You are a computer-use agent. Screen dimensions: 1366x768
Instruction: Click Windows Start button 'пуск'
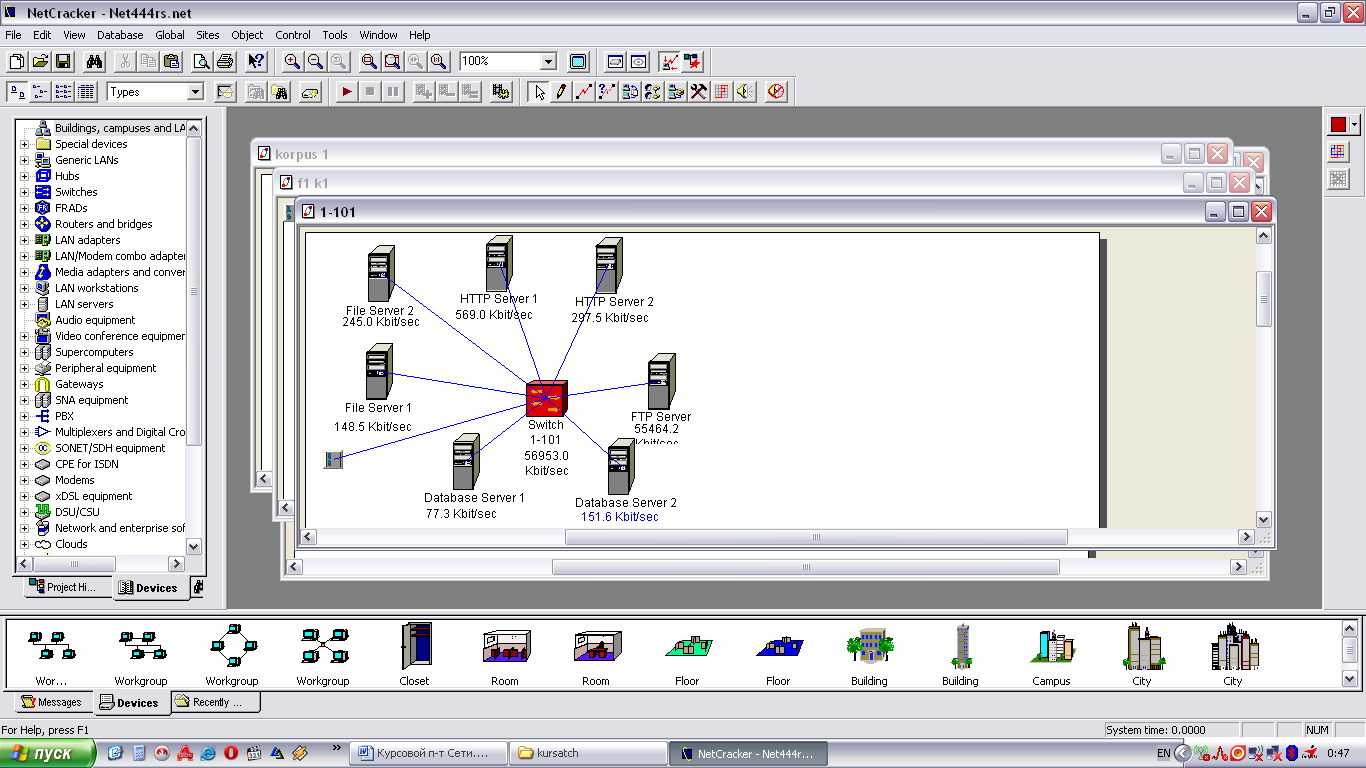pos(48,753)
